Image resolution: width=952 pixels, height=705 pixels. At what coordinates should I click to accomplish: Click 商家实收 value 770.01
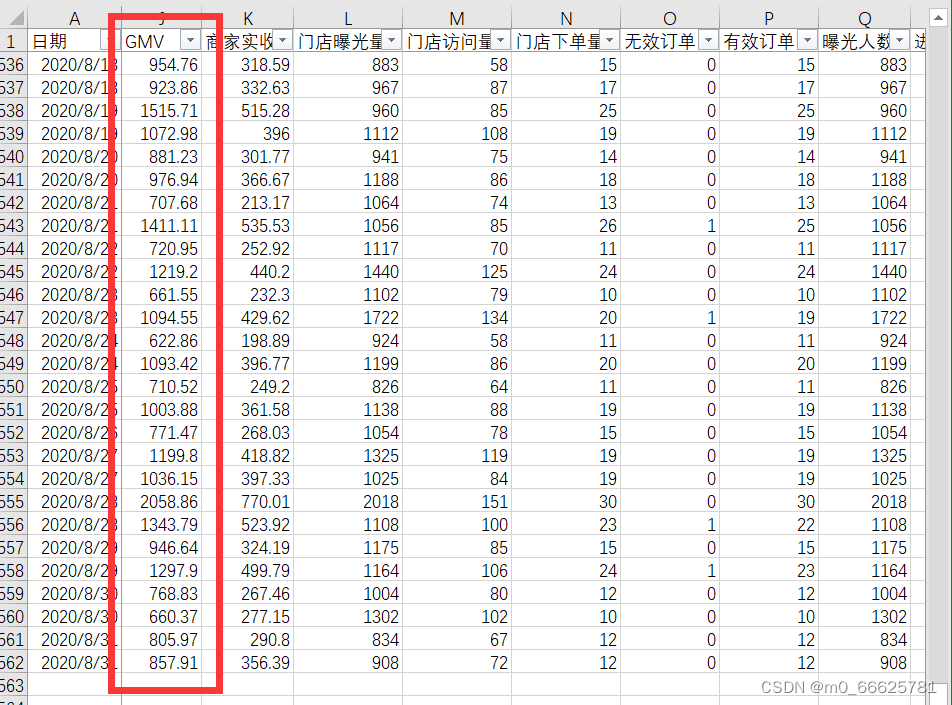[265, 502]
